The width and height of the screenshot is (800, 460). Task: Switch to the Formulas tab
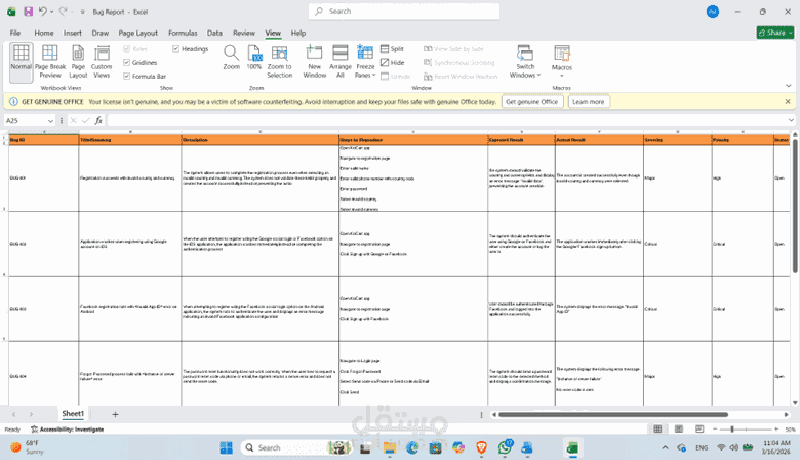(183, 33)
